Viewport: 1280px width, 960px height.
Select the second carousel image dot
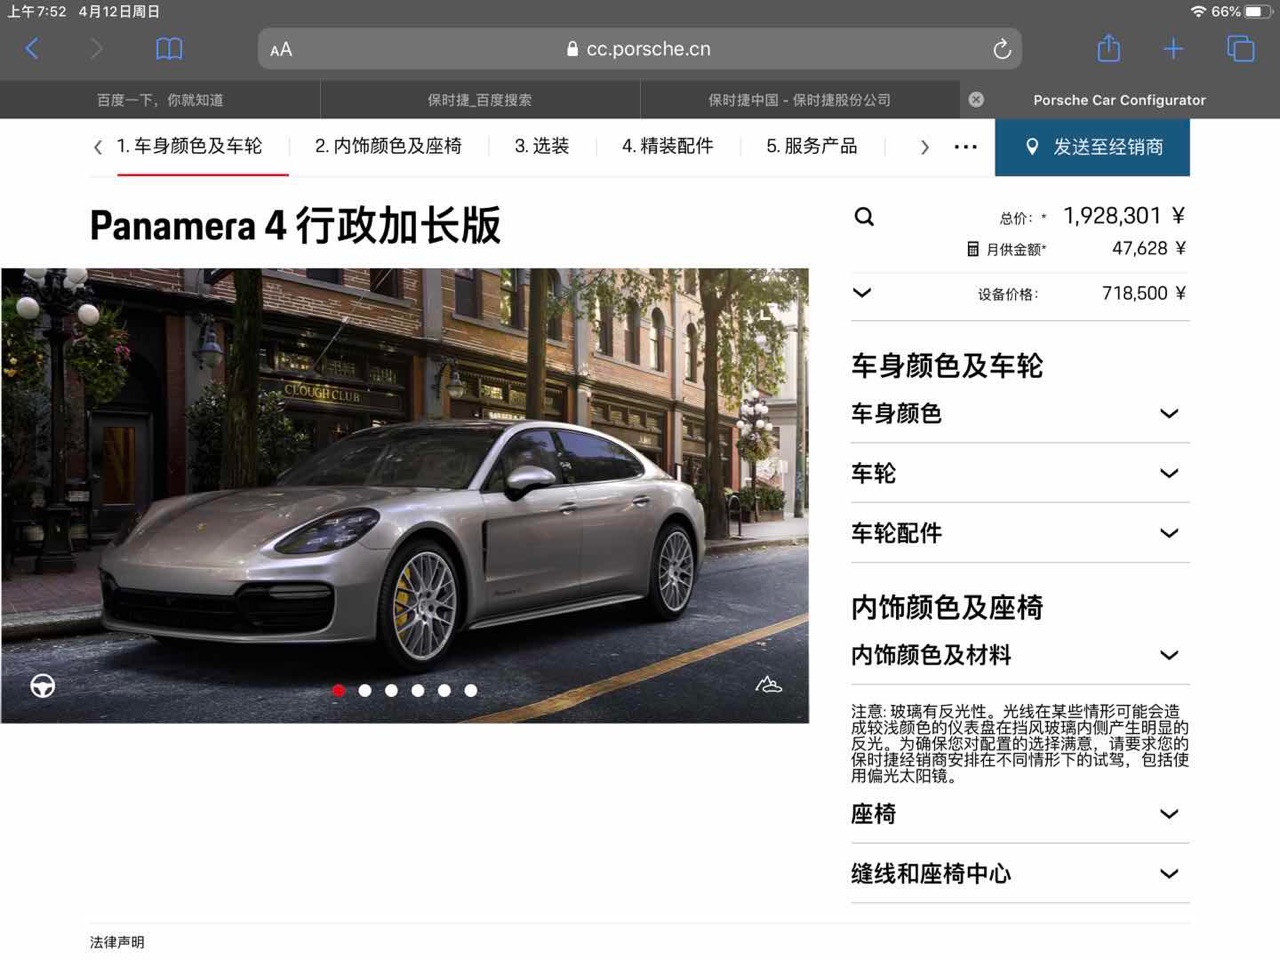tap(365, 690)
